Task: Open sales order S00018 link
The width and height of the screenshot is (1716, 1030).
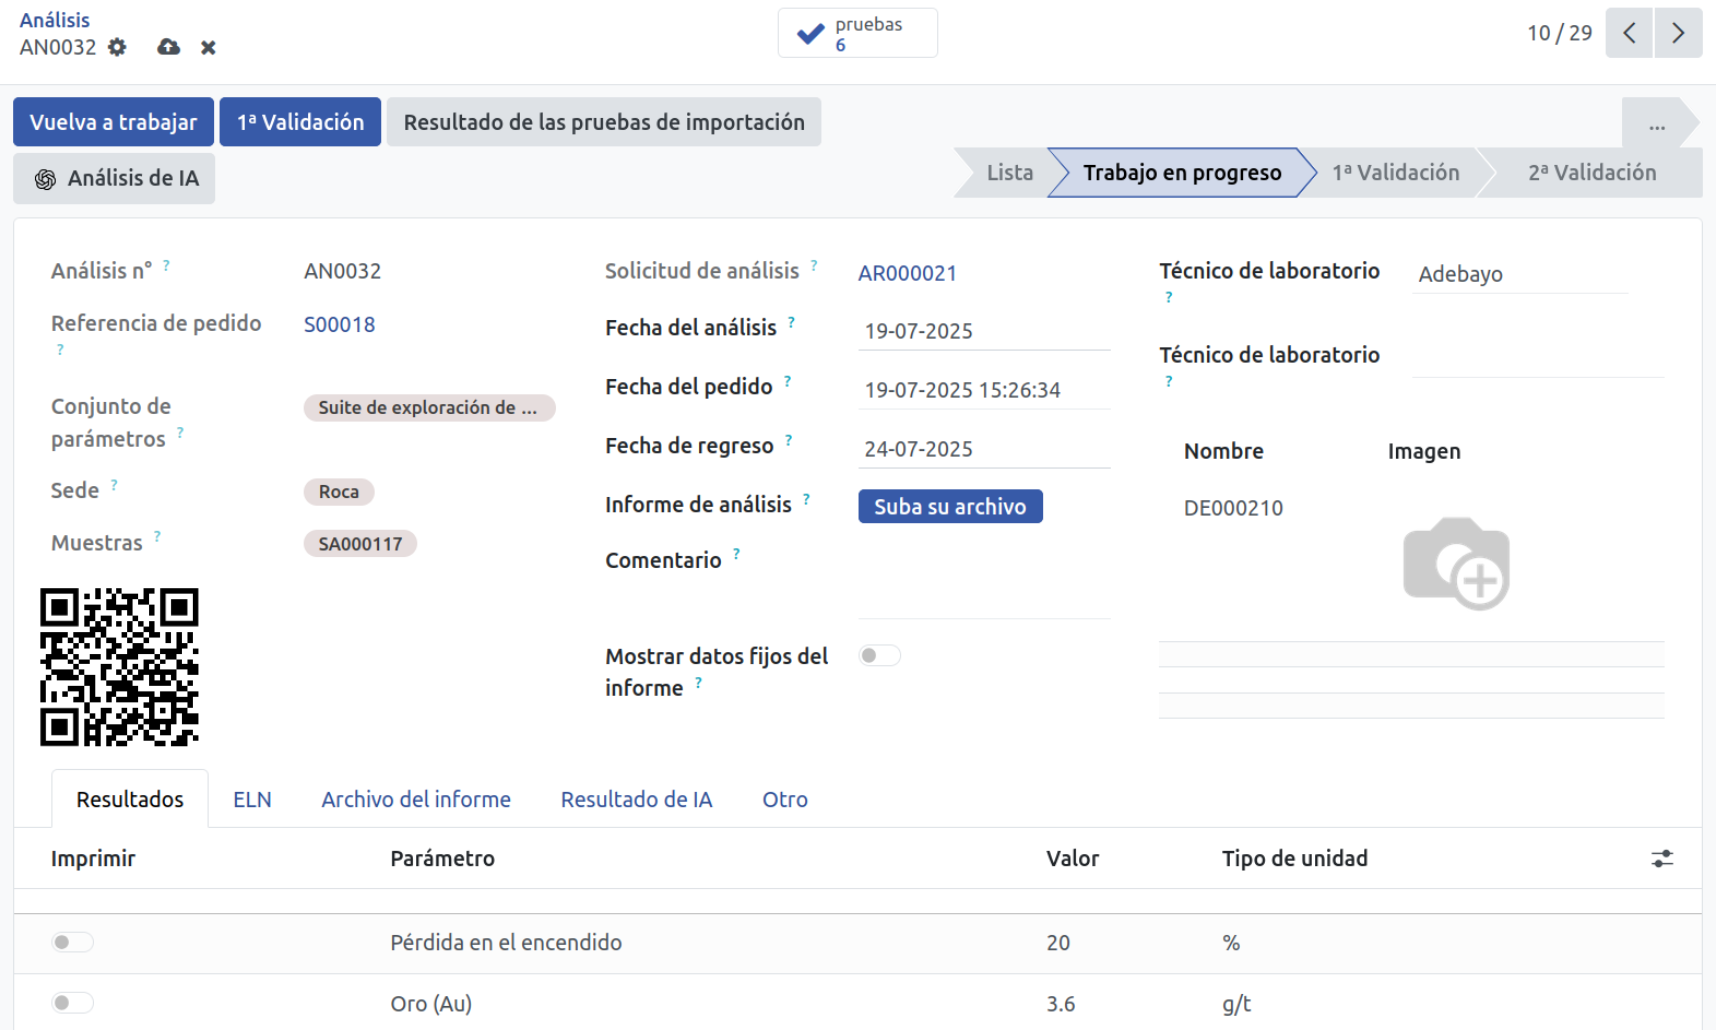Action: tap(339, 324)
